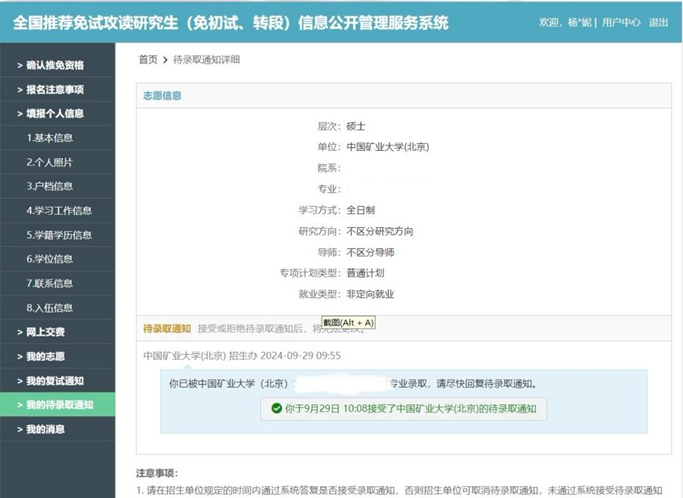This screenshot has height=498, width=683.
Task: Click 用户中心 link in header
Action: 621,22
